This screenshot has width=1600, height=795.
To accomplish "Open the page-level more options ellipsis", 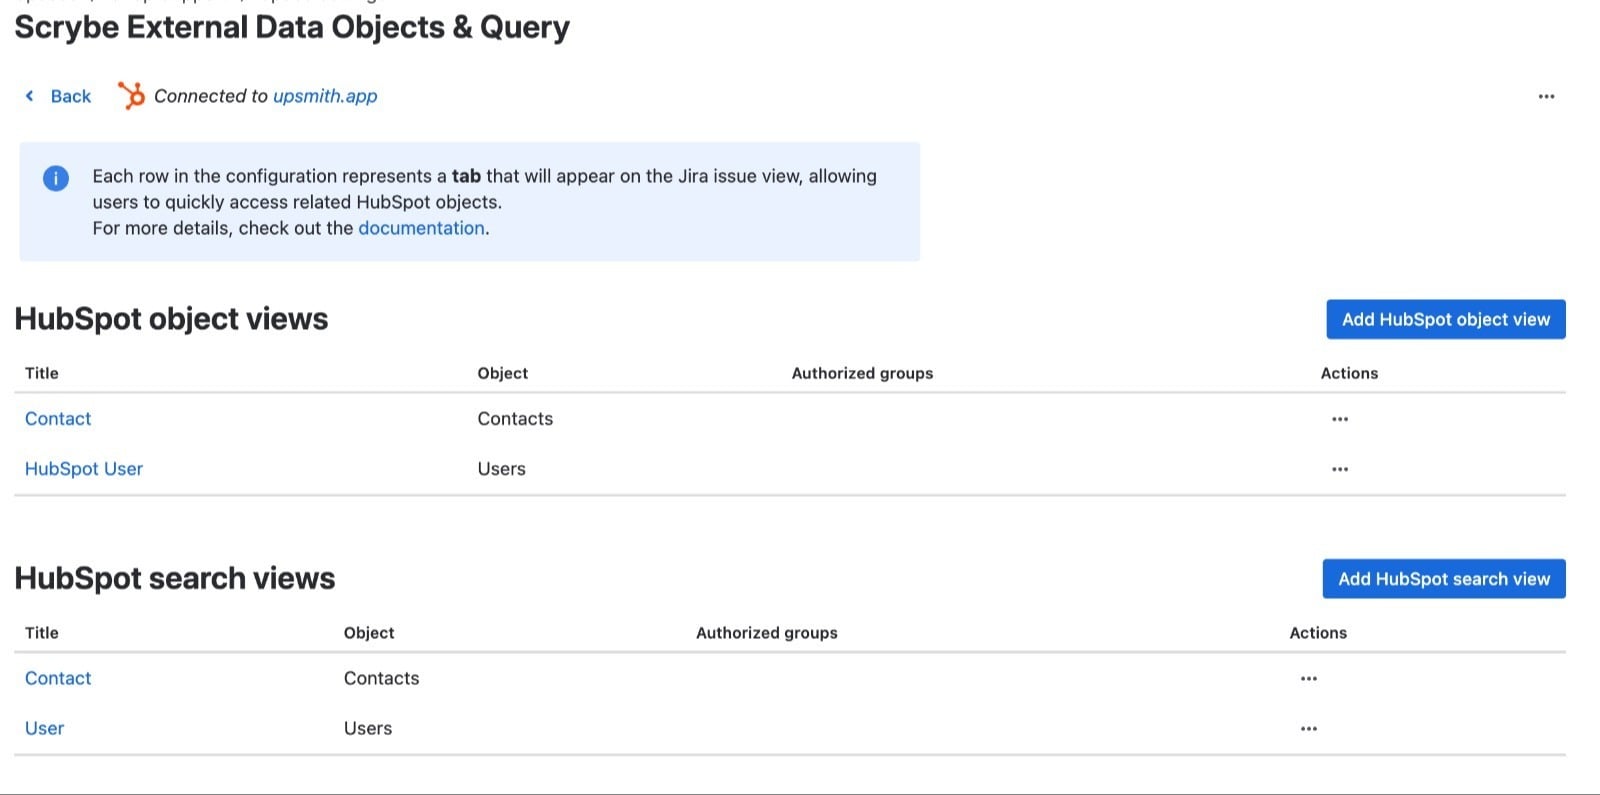I will tap(1546, 97).
